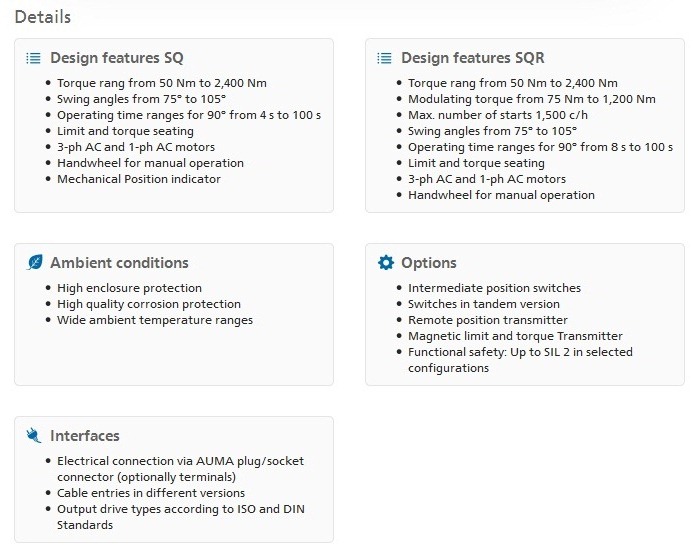This screenshot has width=694, height=554.
Task: Click the Details page title
Action: click(42, 17)
